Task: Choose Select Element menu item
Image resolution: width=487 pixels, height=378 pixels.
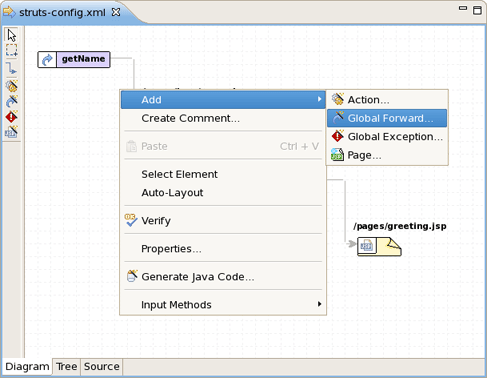Action: (223, 174)
